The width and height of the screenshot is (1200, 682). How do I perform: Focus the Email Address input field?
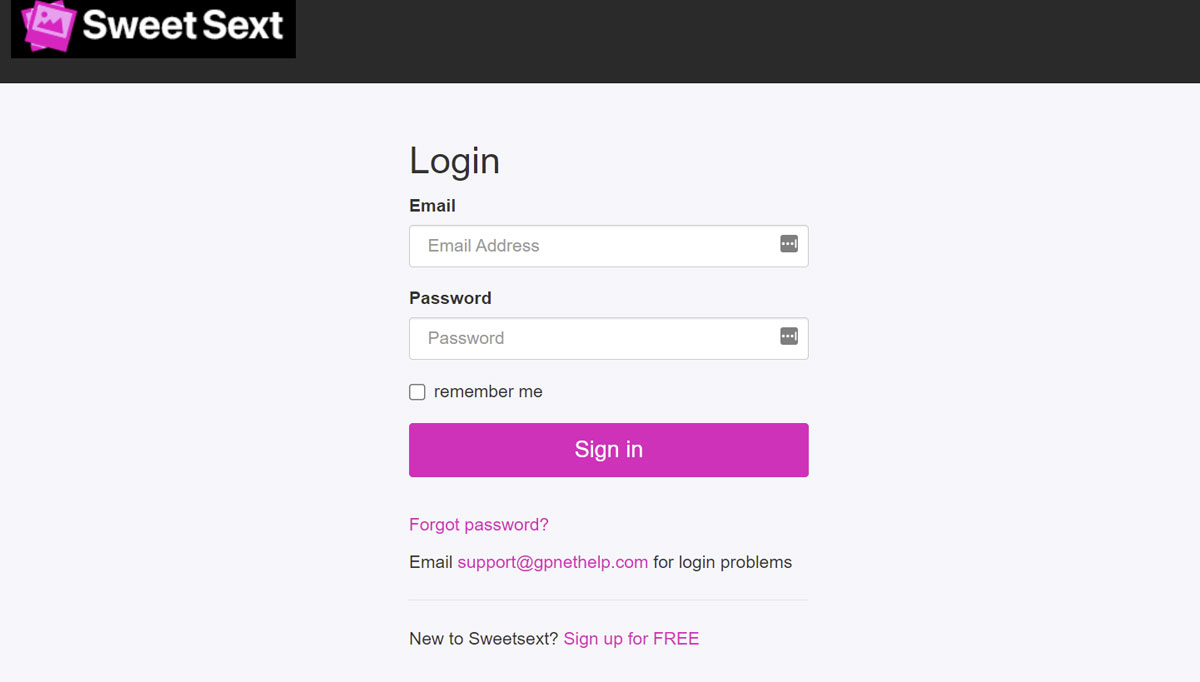(590, 246)
